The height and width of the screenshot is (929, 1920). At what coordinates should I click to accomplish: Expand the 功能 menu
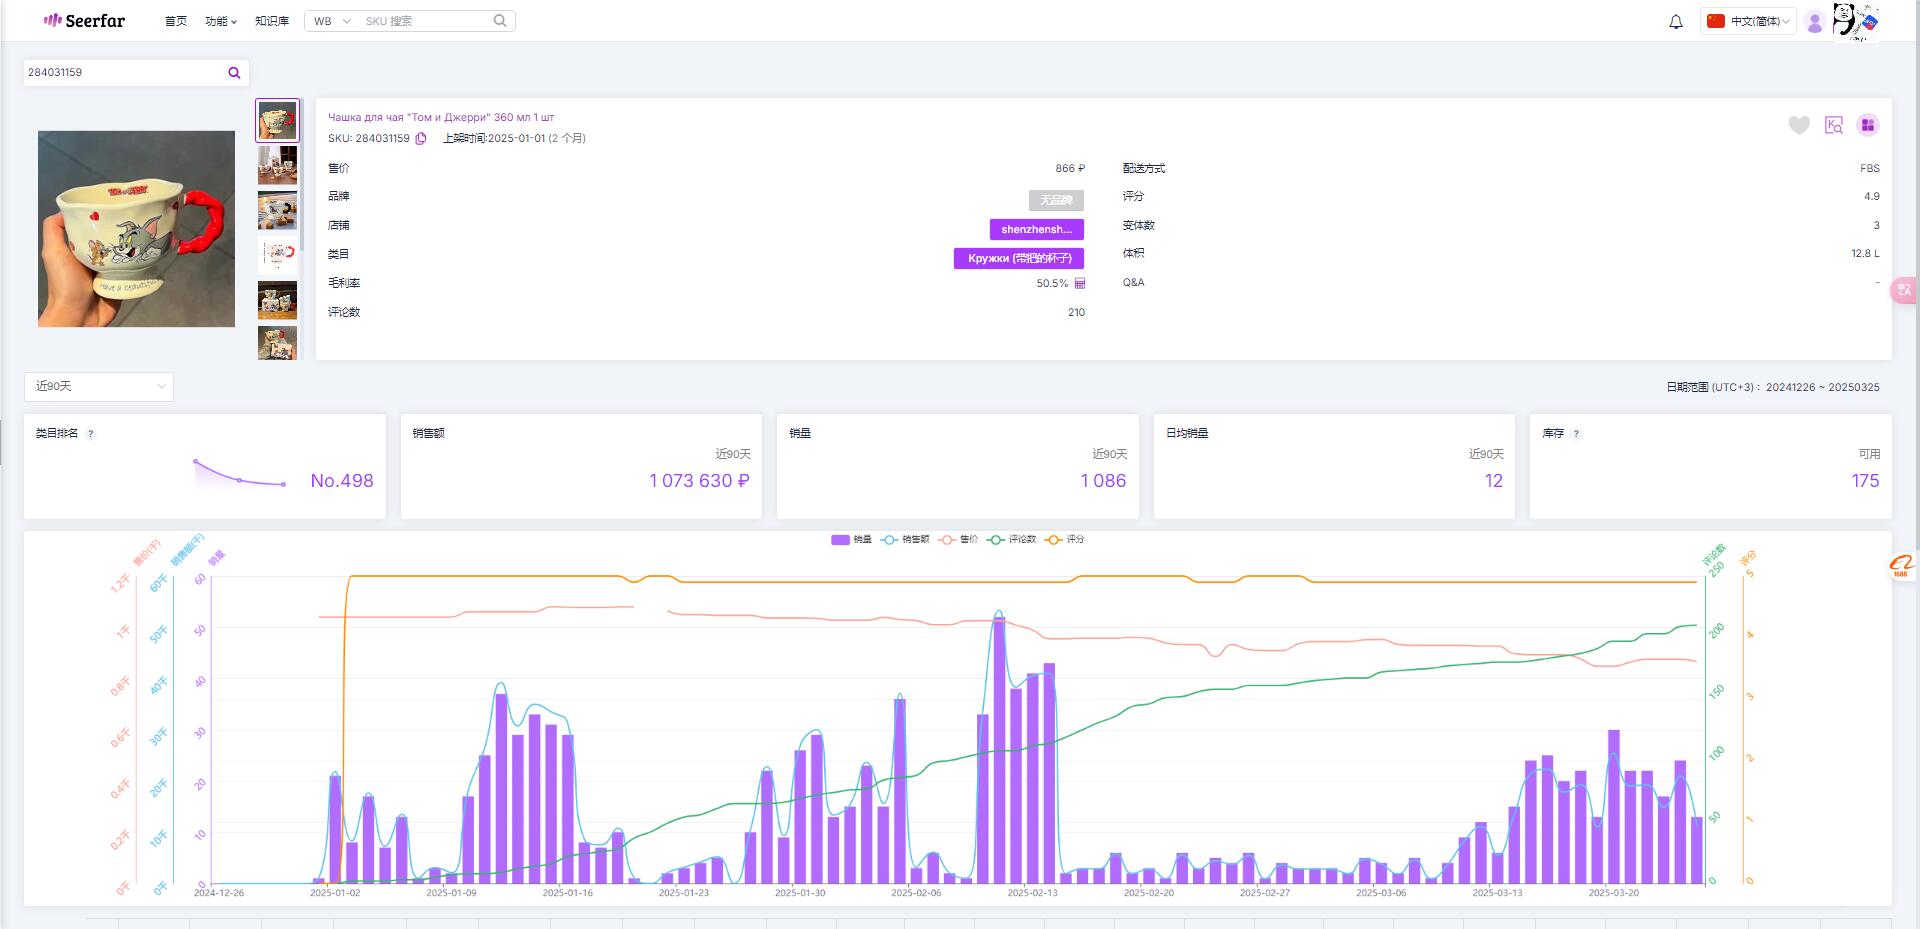(x=221, y=21)
